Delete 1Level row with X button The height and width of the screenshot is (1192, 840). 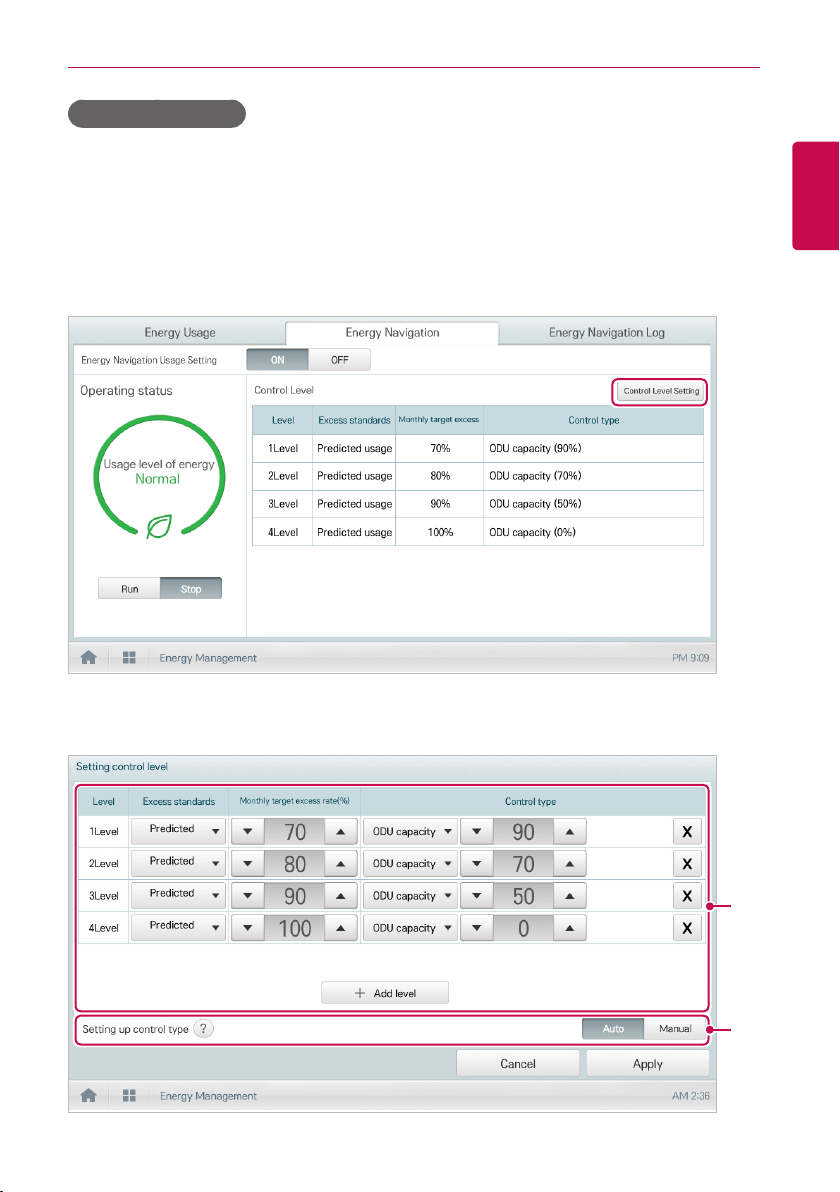pyautogui.click(x=687, y=832)
